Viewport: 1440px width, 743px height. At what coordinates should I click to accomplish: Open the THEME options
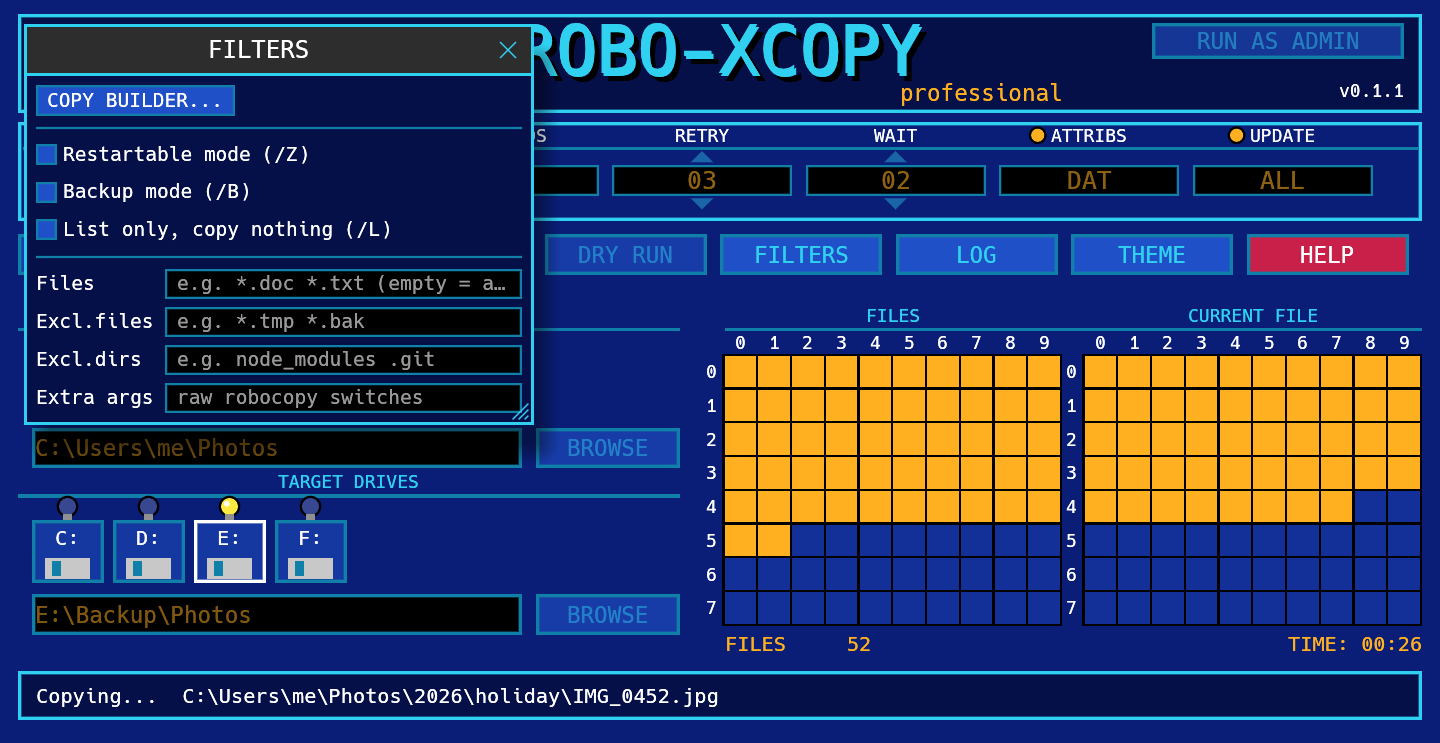point(1152,255)
